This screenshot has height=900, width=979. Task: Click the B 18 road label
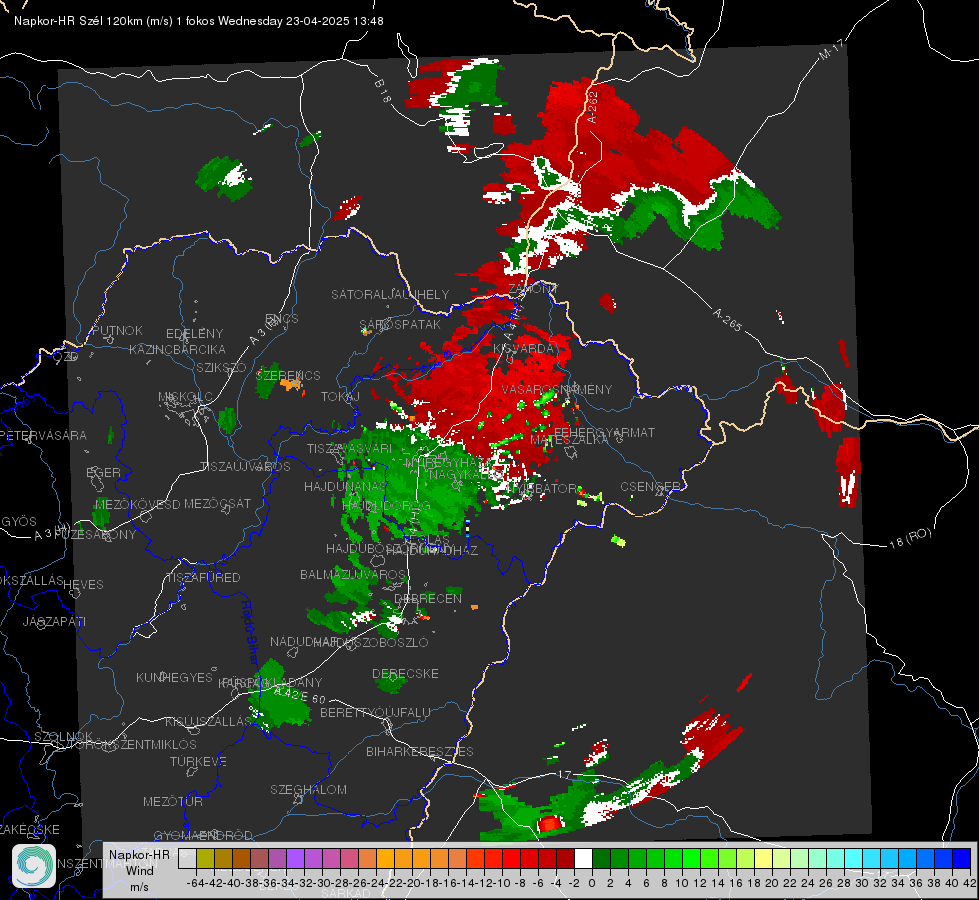tap(383, 91)
